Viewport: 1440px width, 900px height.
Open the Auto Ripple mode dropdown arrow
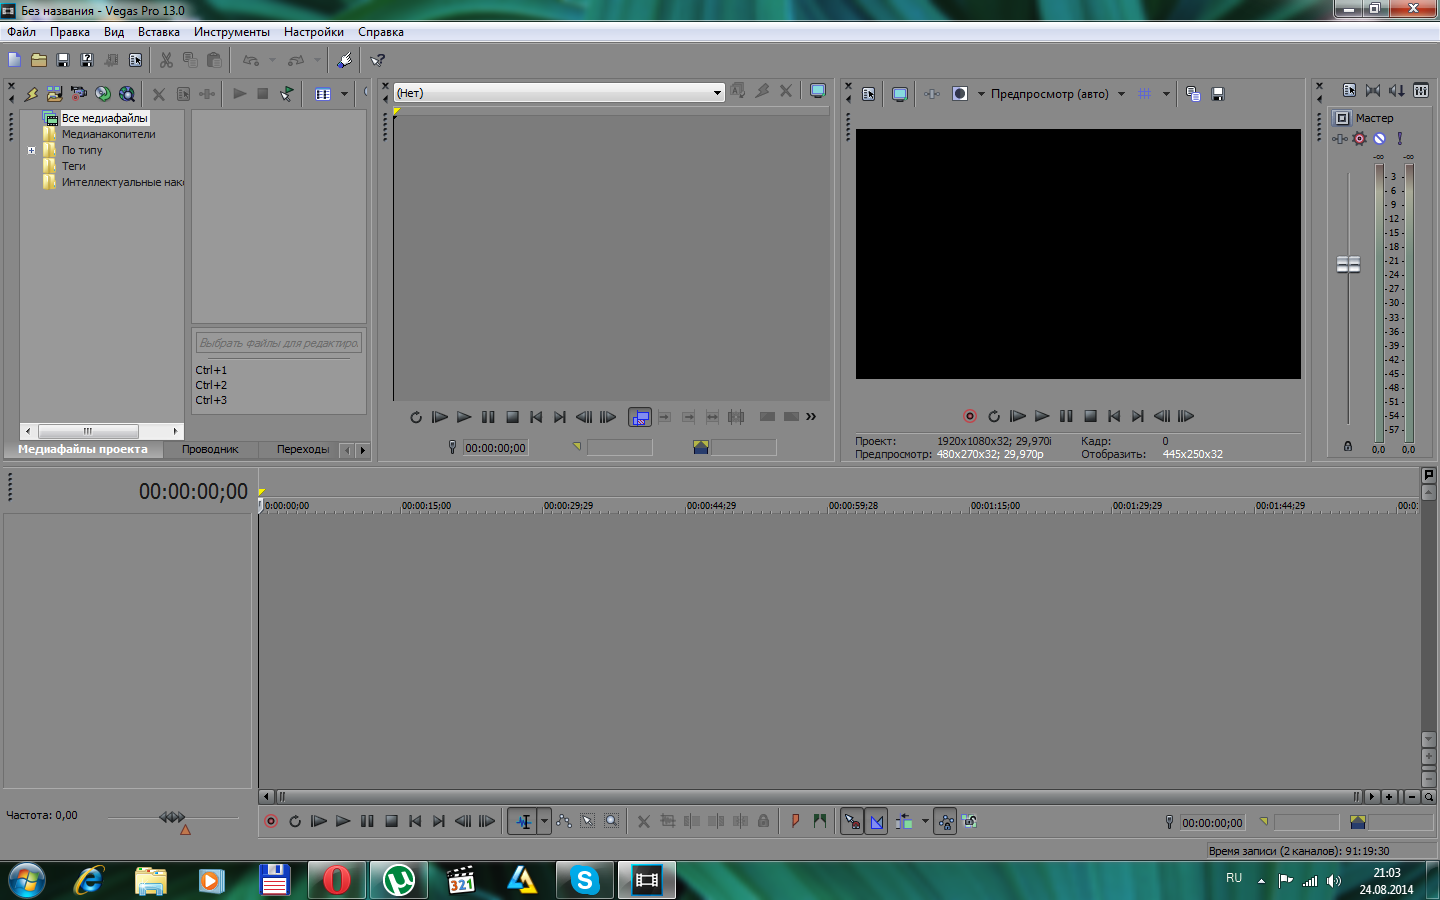click(925, 822)
